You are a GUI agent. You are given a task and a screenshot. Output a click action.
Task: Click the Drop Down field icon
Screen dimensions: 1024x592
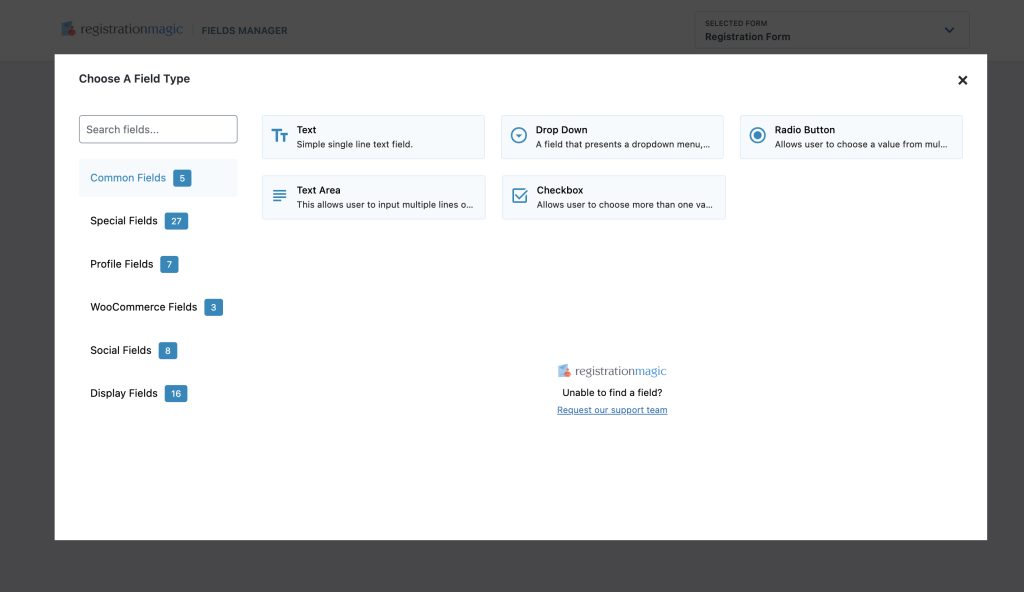[518, 136]
